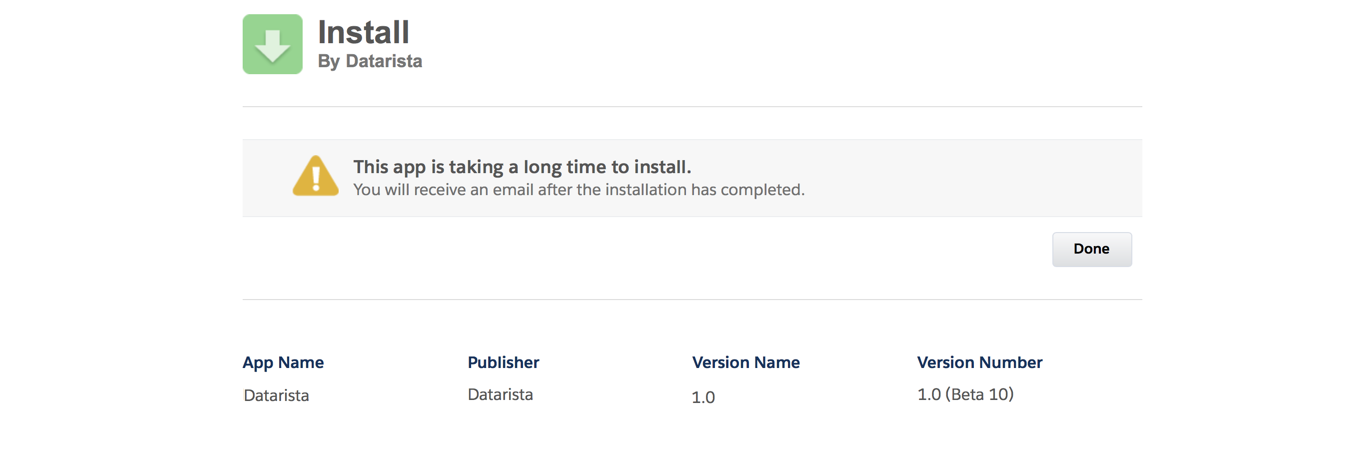Click the Version Name column header
The height and width of the screenshot is (455, 1370).
coord(746,362)
